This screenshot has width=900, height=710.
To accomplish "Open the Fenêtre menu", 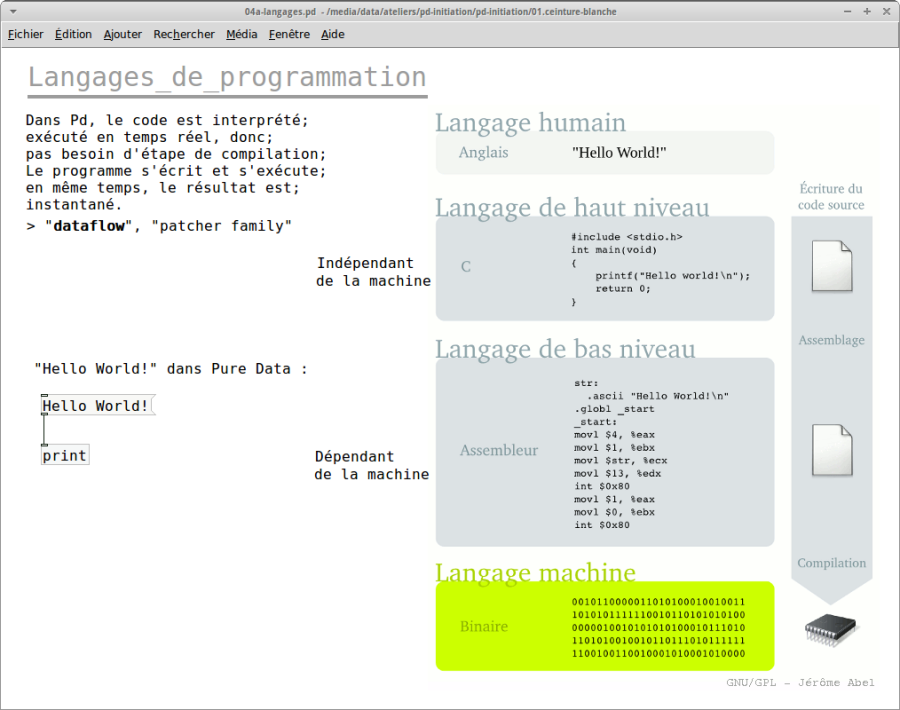I will click(289, 34).
